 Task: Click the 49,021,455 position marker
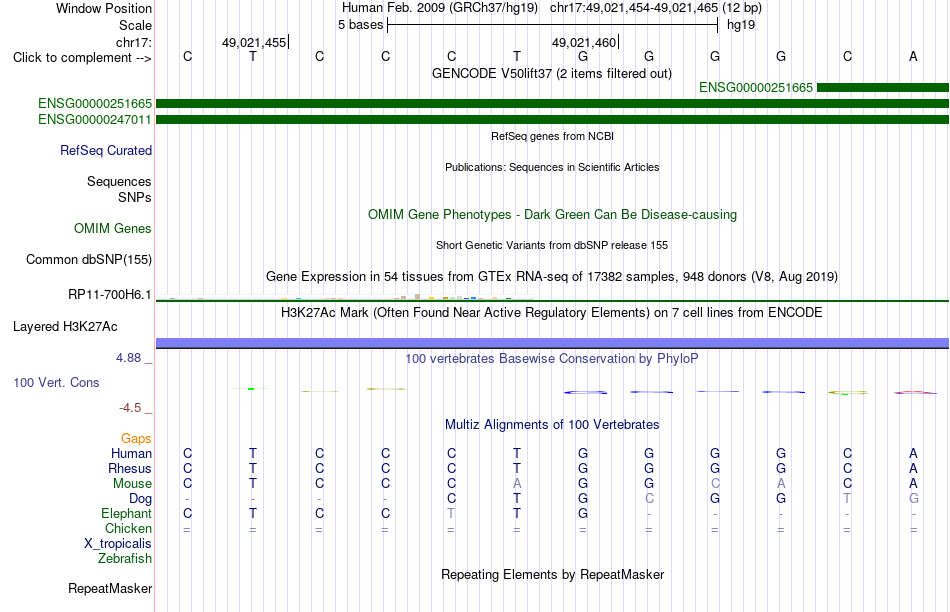(254, 42)
